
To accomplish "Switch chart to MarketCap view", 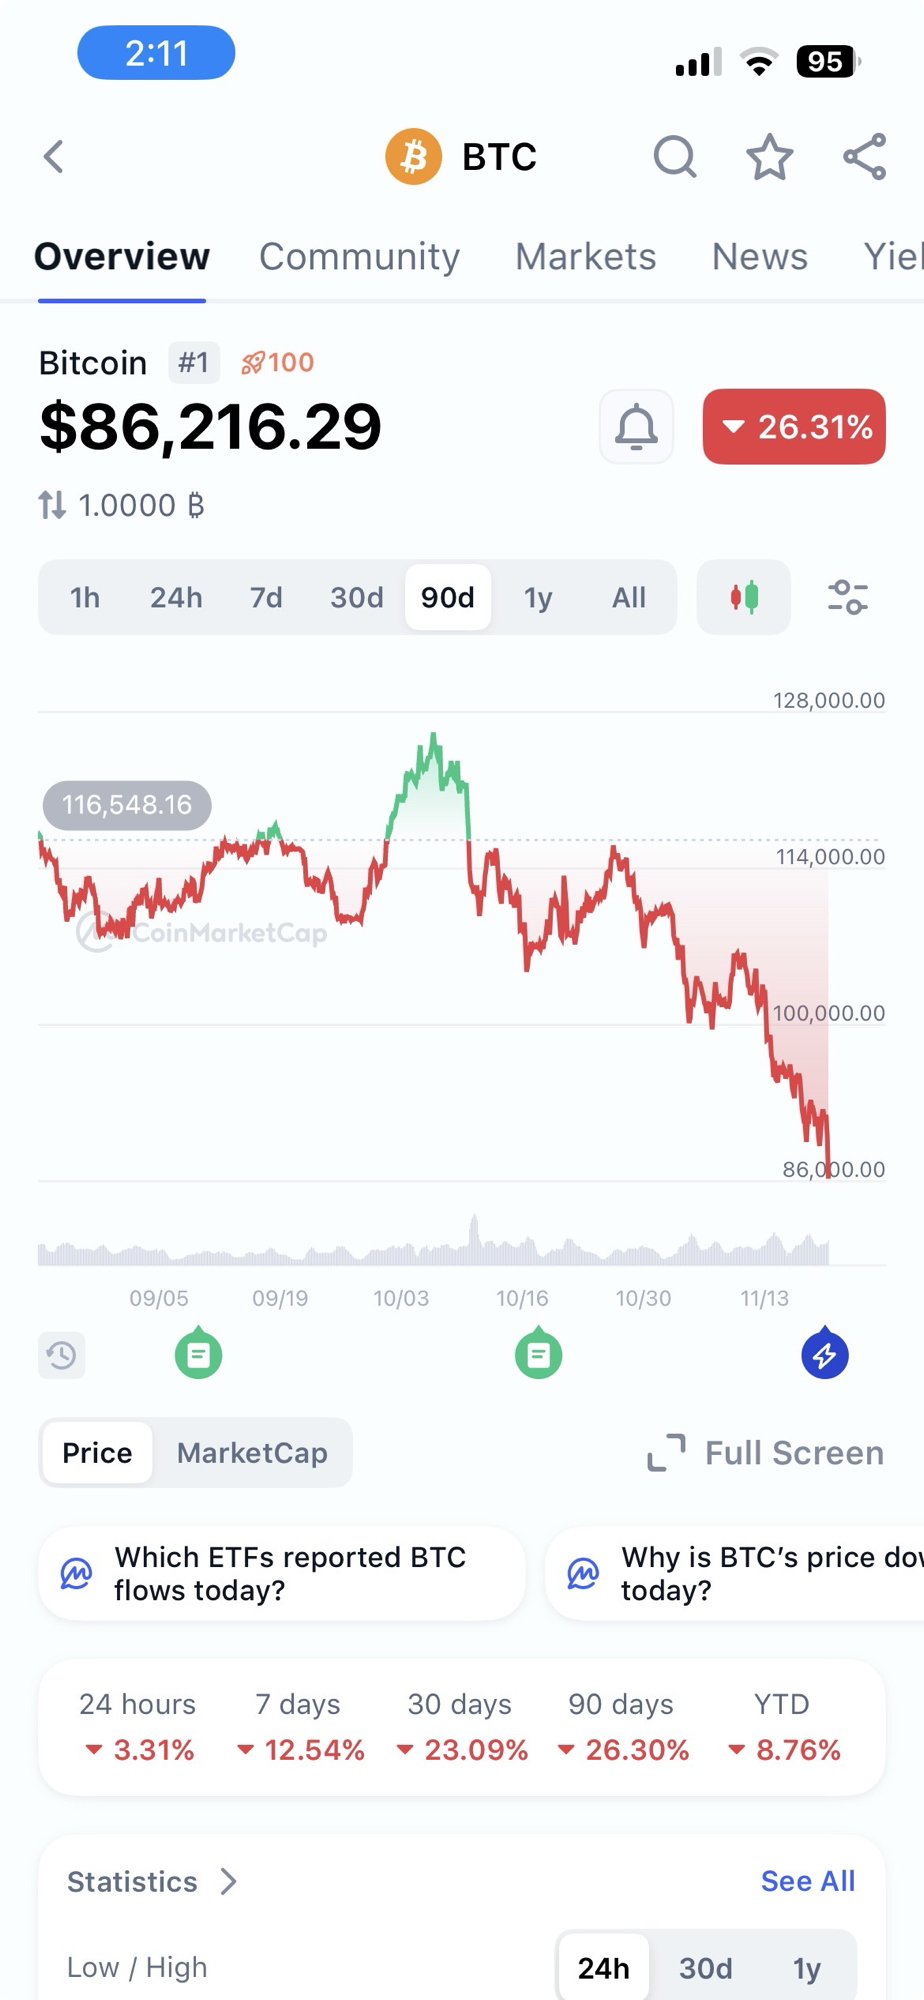I will (x=252, y=1453).
